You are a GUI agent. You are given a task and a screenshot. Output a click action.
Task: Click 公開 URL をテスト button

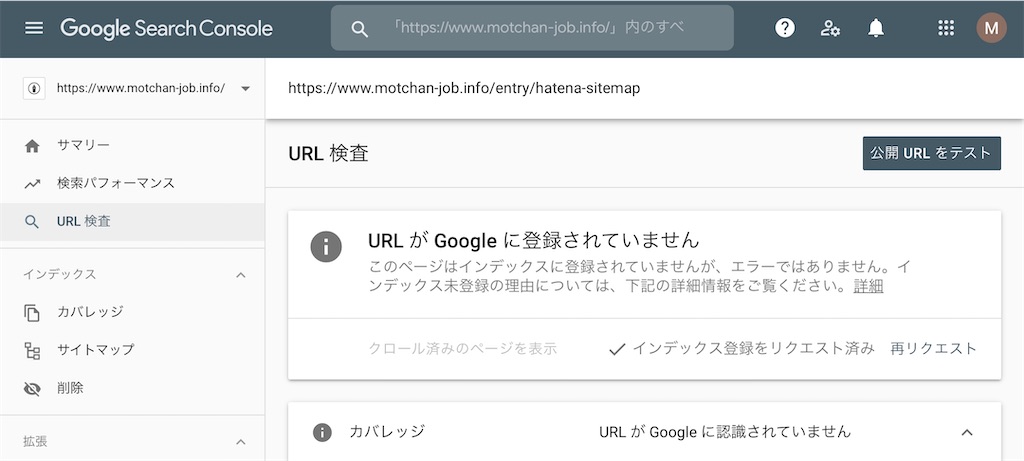931,153
